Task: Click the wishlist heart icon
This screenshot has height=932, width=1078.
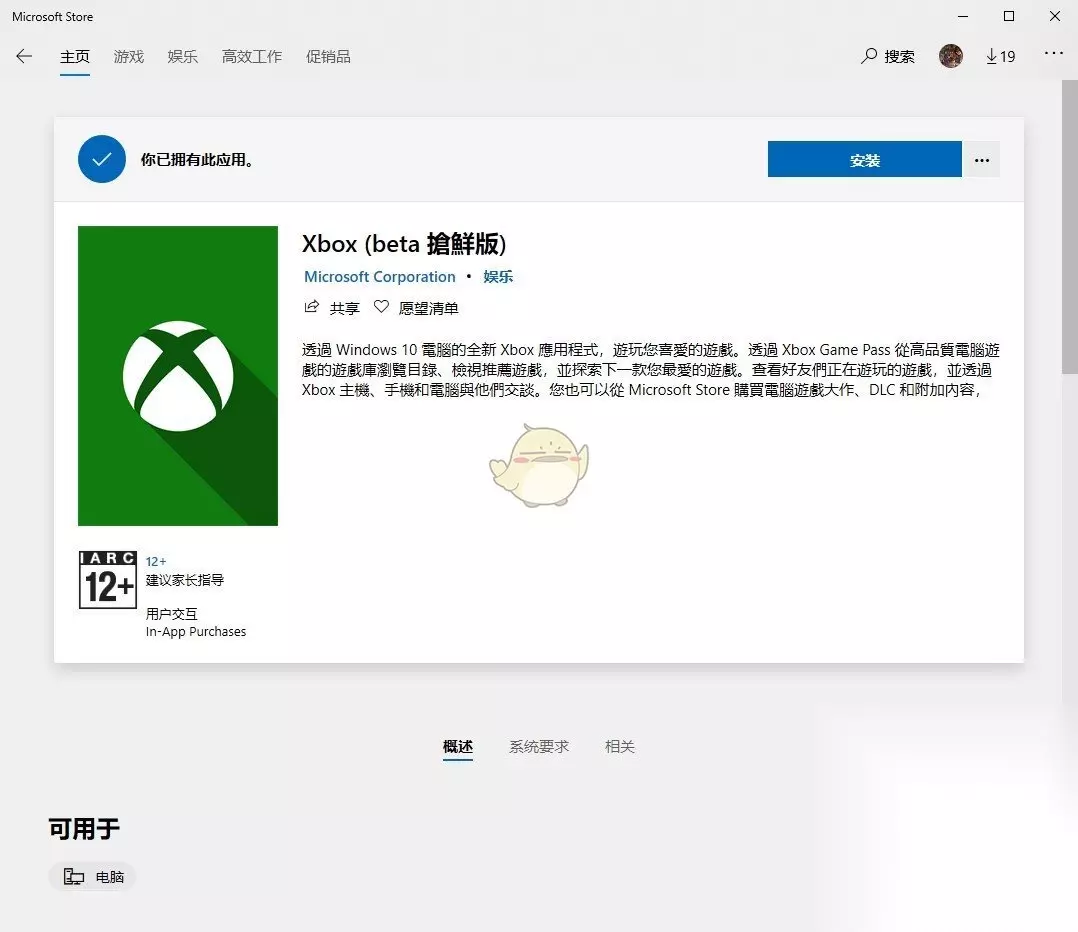Action: click(x=381, y=307)
